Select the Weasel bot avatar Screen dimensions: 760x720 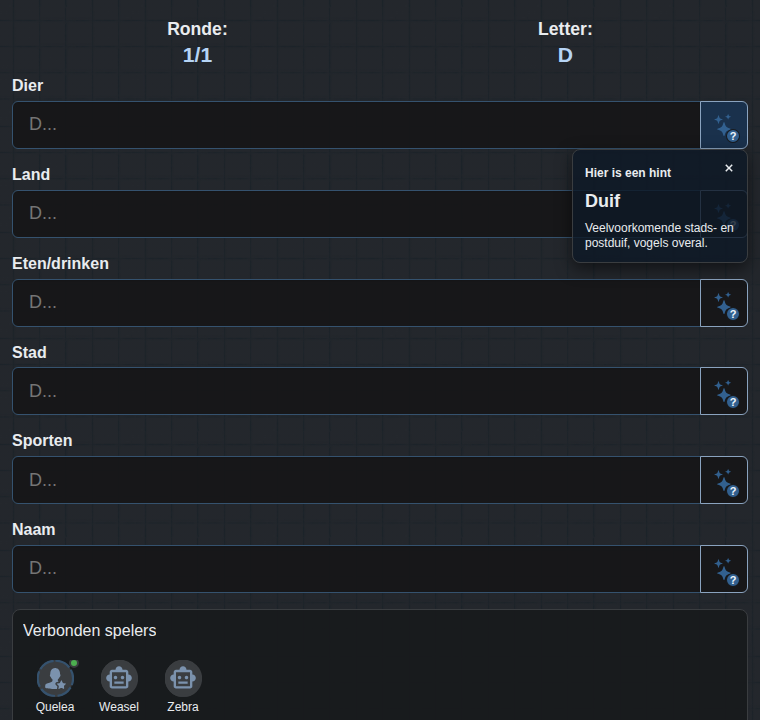point(119,678)
